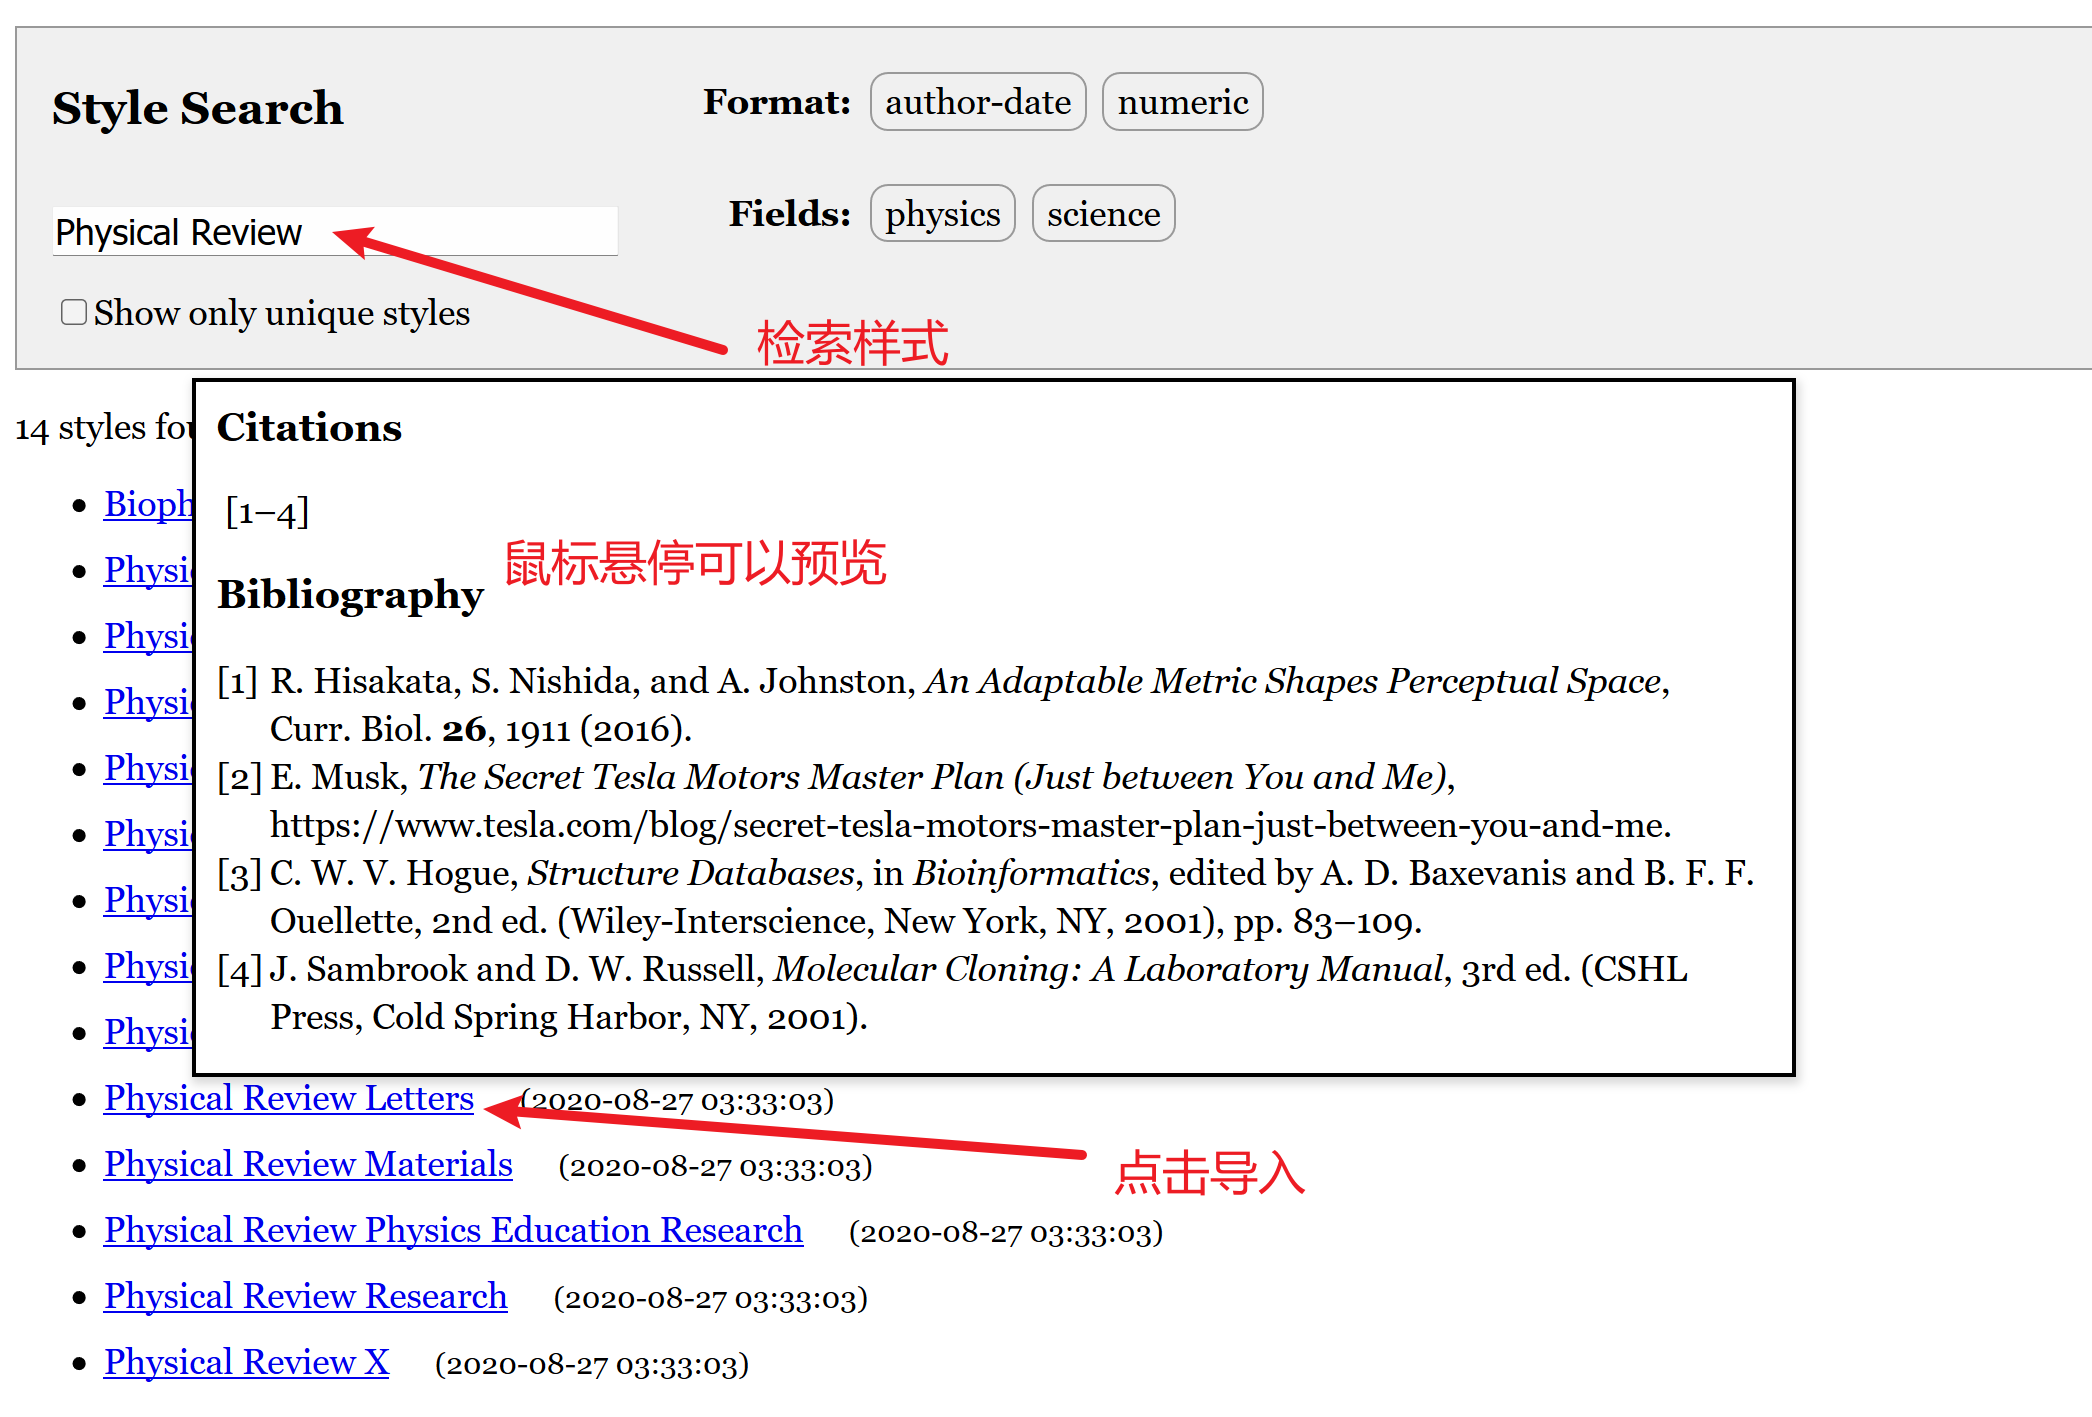Enable Show only unique styles checkbox
Screen dimensions: 2092x1417
coord(74,313)
